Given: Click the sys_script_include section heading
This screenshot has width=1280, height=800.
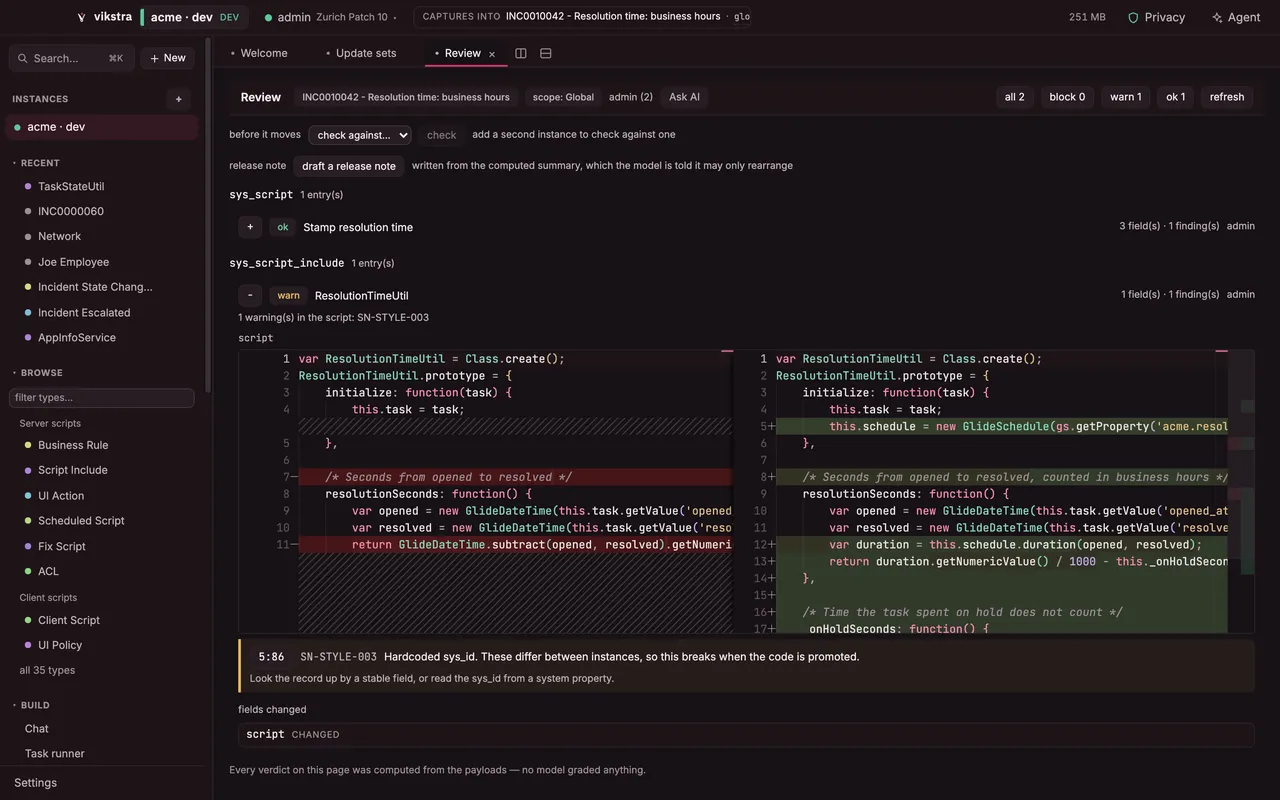Looking at the screenshot, I should [287, 263].
